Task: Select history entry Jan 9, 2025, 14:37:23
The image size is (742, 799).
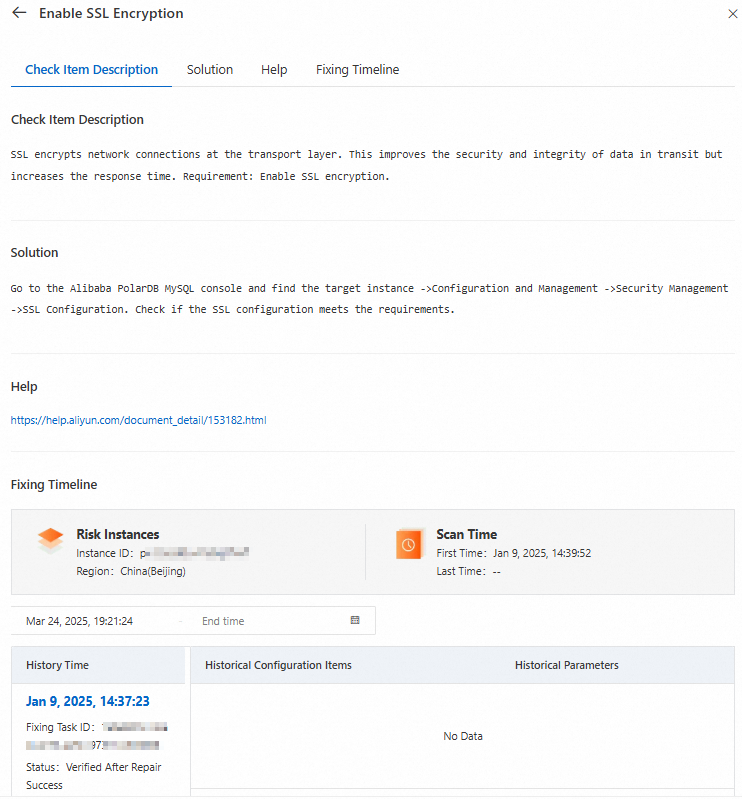Action: (88, 701)
